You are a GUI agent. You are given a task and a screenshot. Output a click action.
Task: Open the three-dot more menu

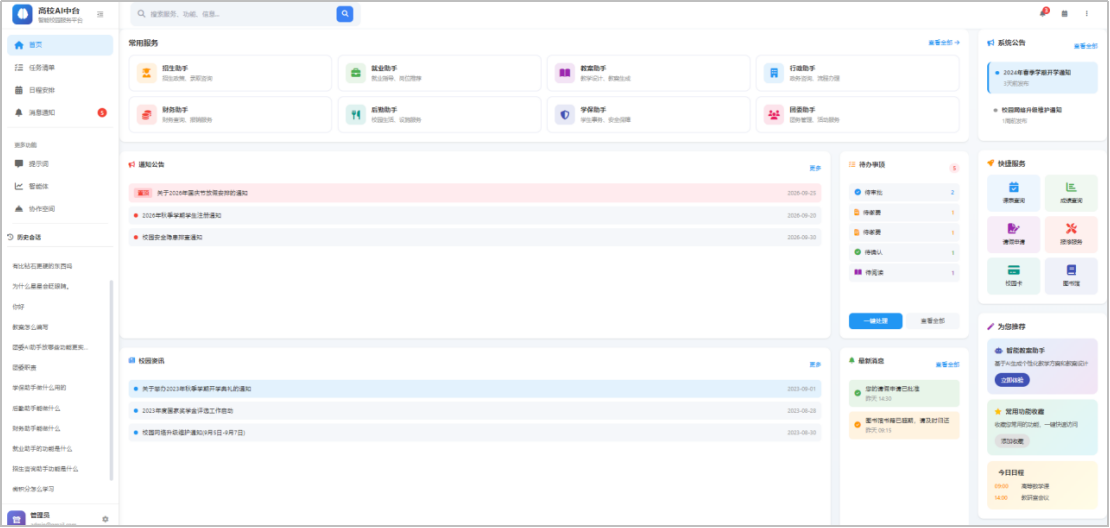tap(1087, 13)
